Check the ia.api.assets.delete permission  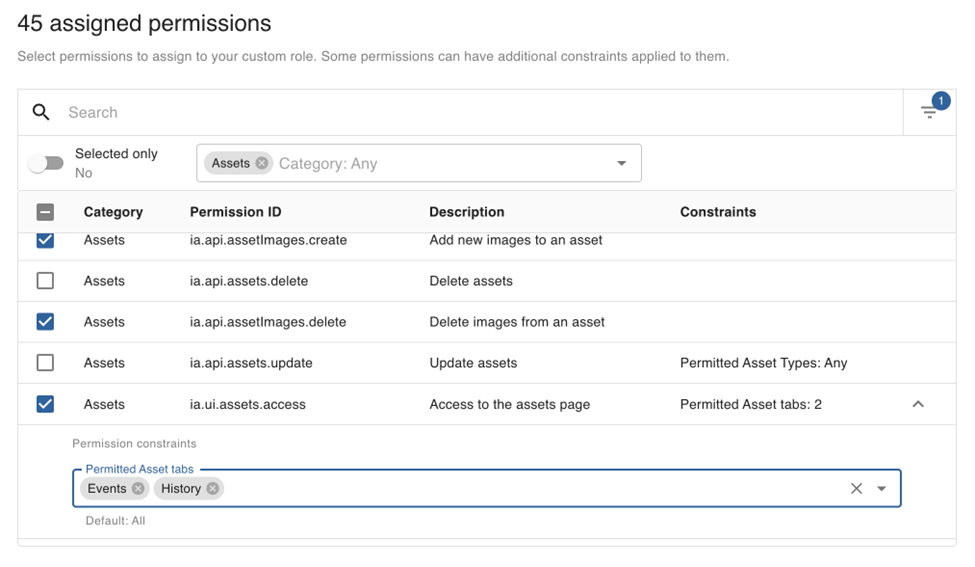click(45, 281)
